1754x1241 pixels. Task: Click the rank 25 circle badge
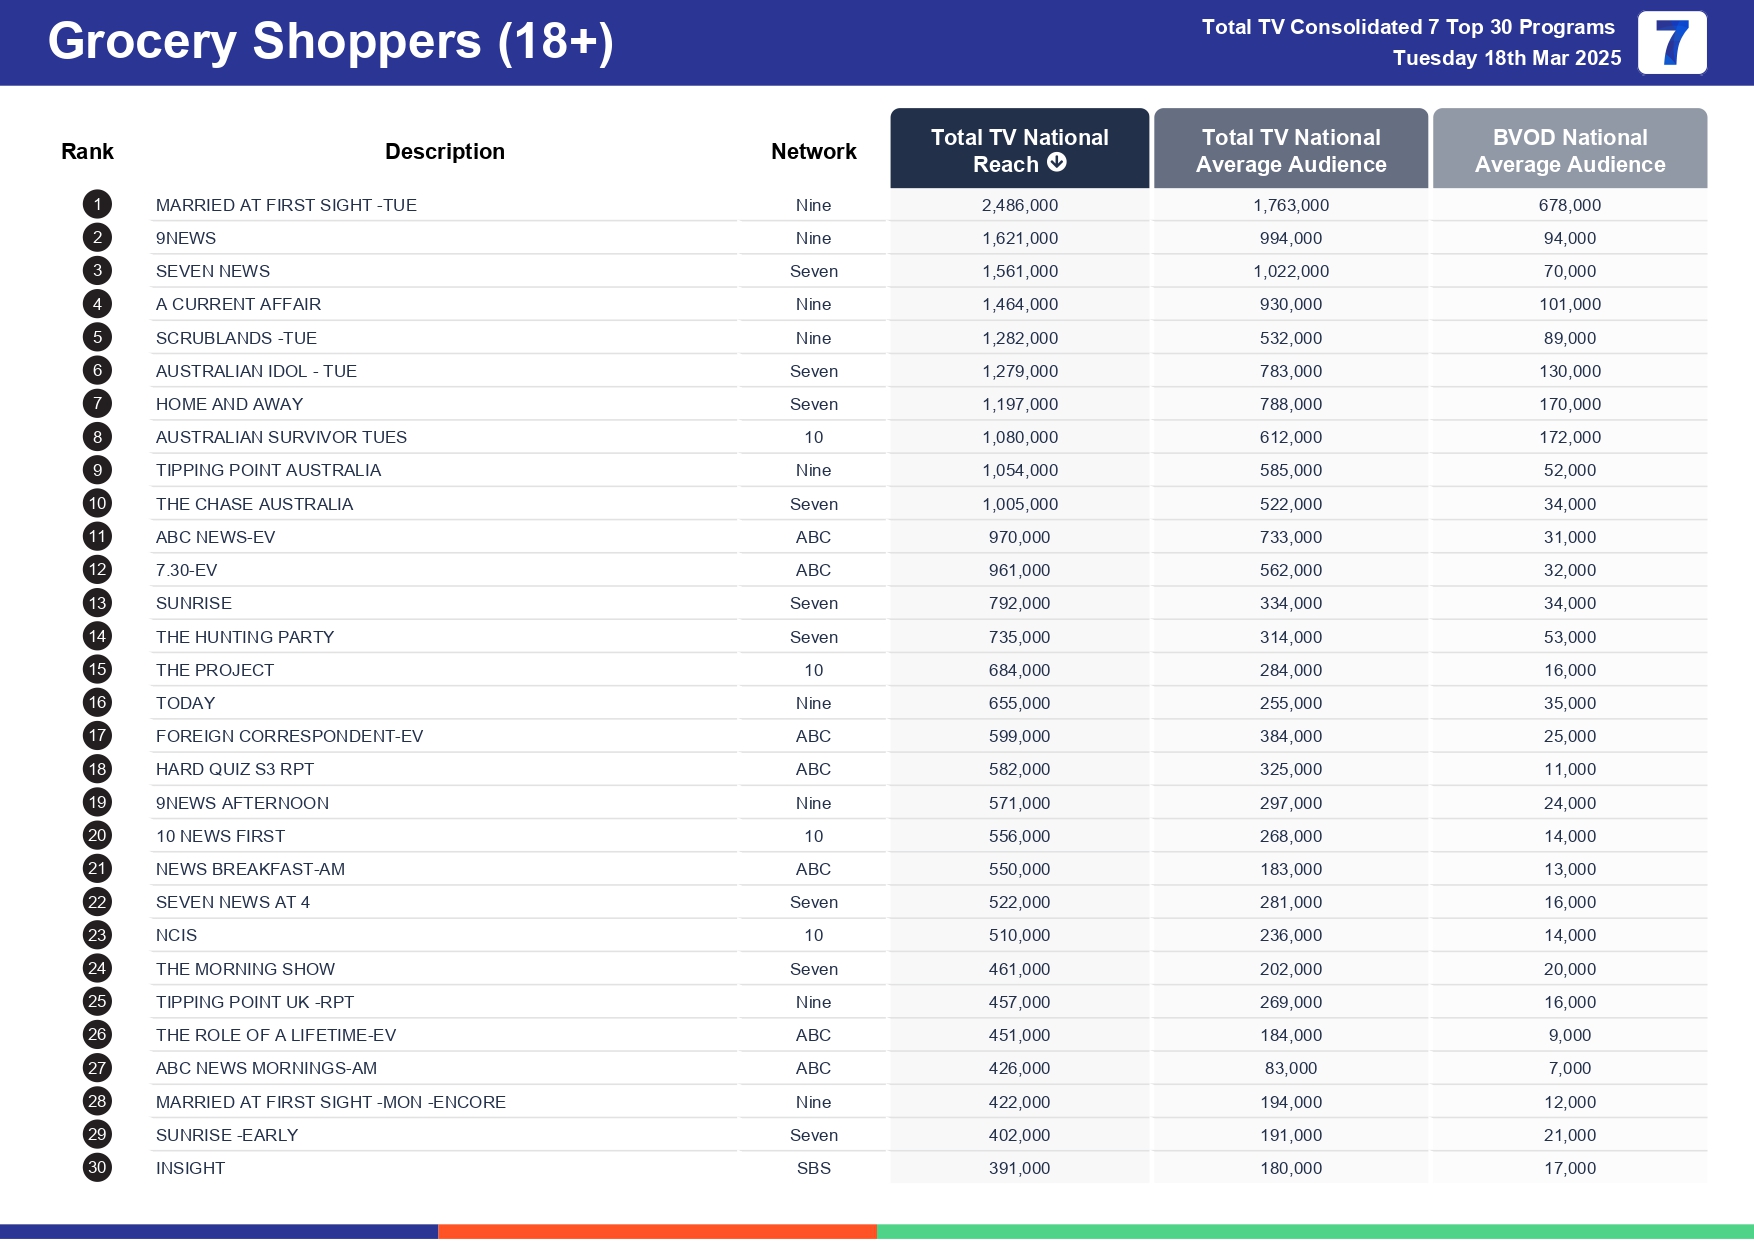tap(97, 1002)
